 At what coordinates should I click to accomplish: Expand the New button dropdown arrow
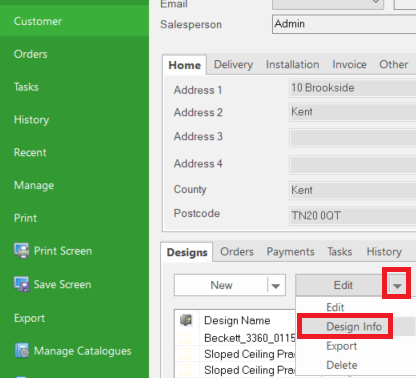[x=276, y=286]
